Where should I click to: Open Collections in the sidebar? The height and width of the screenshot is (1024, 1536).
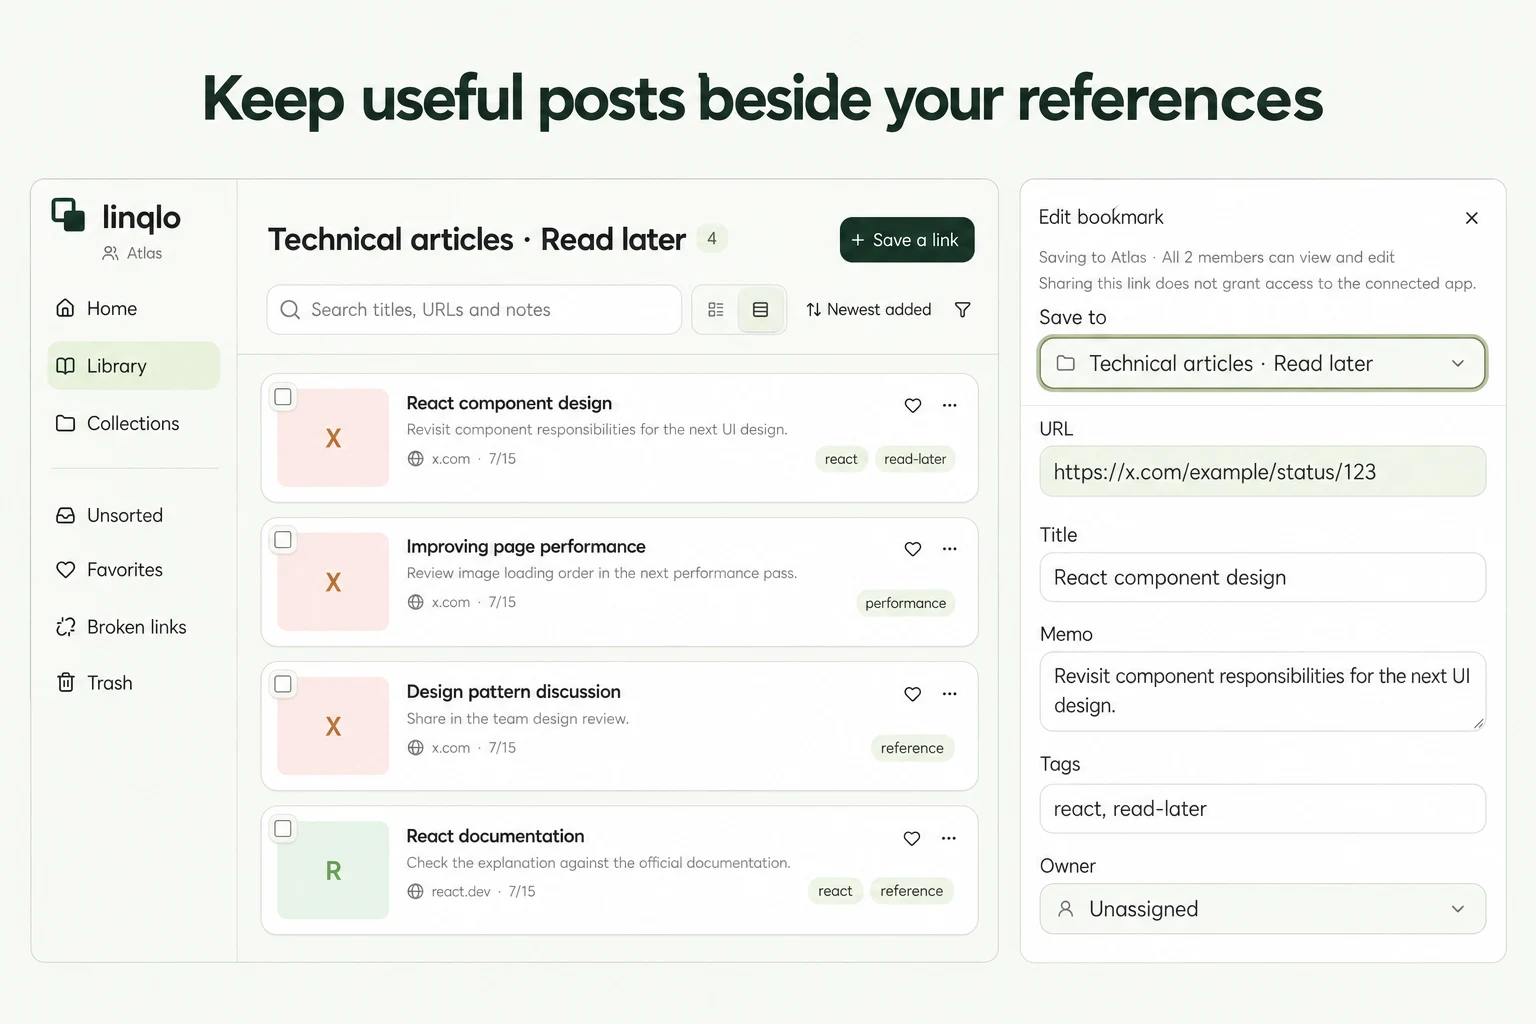pyautogui.click(x=134, y=423)
